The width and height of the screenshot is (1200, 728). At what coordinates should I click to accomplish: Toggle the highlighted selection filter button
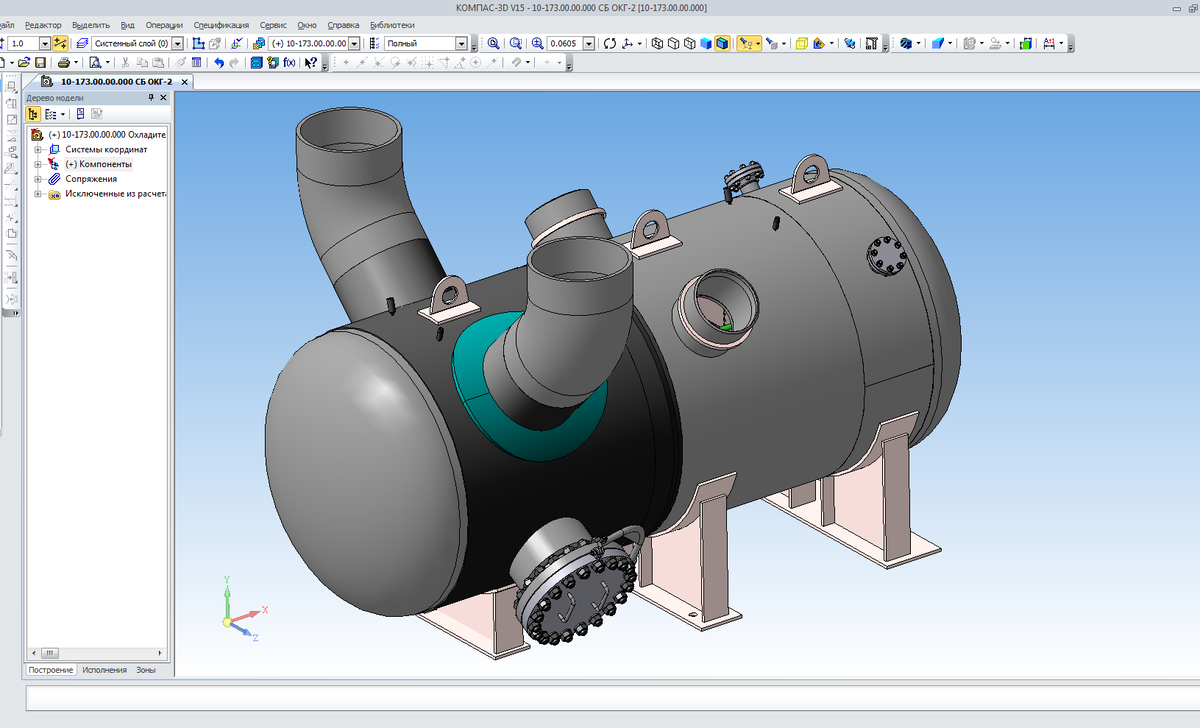click(x=748, y=44)
